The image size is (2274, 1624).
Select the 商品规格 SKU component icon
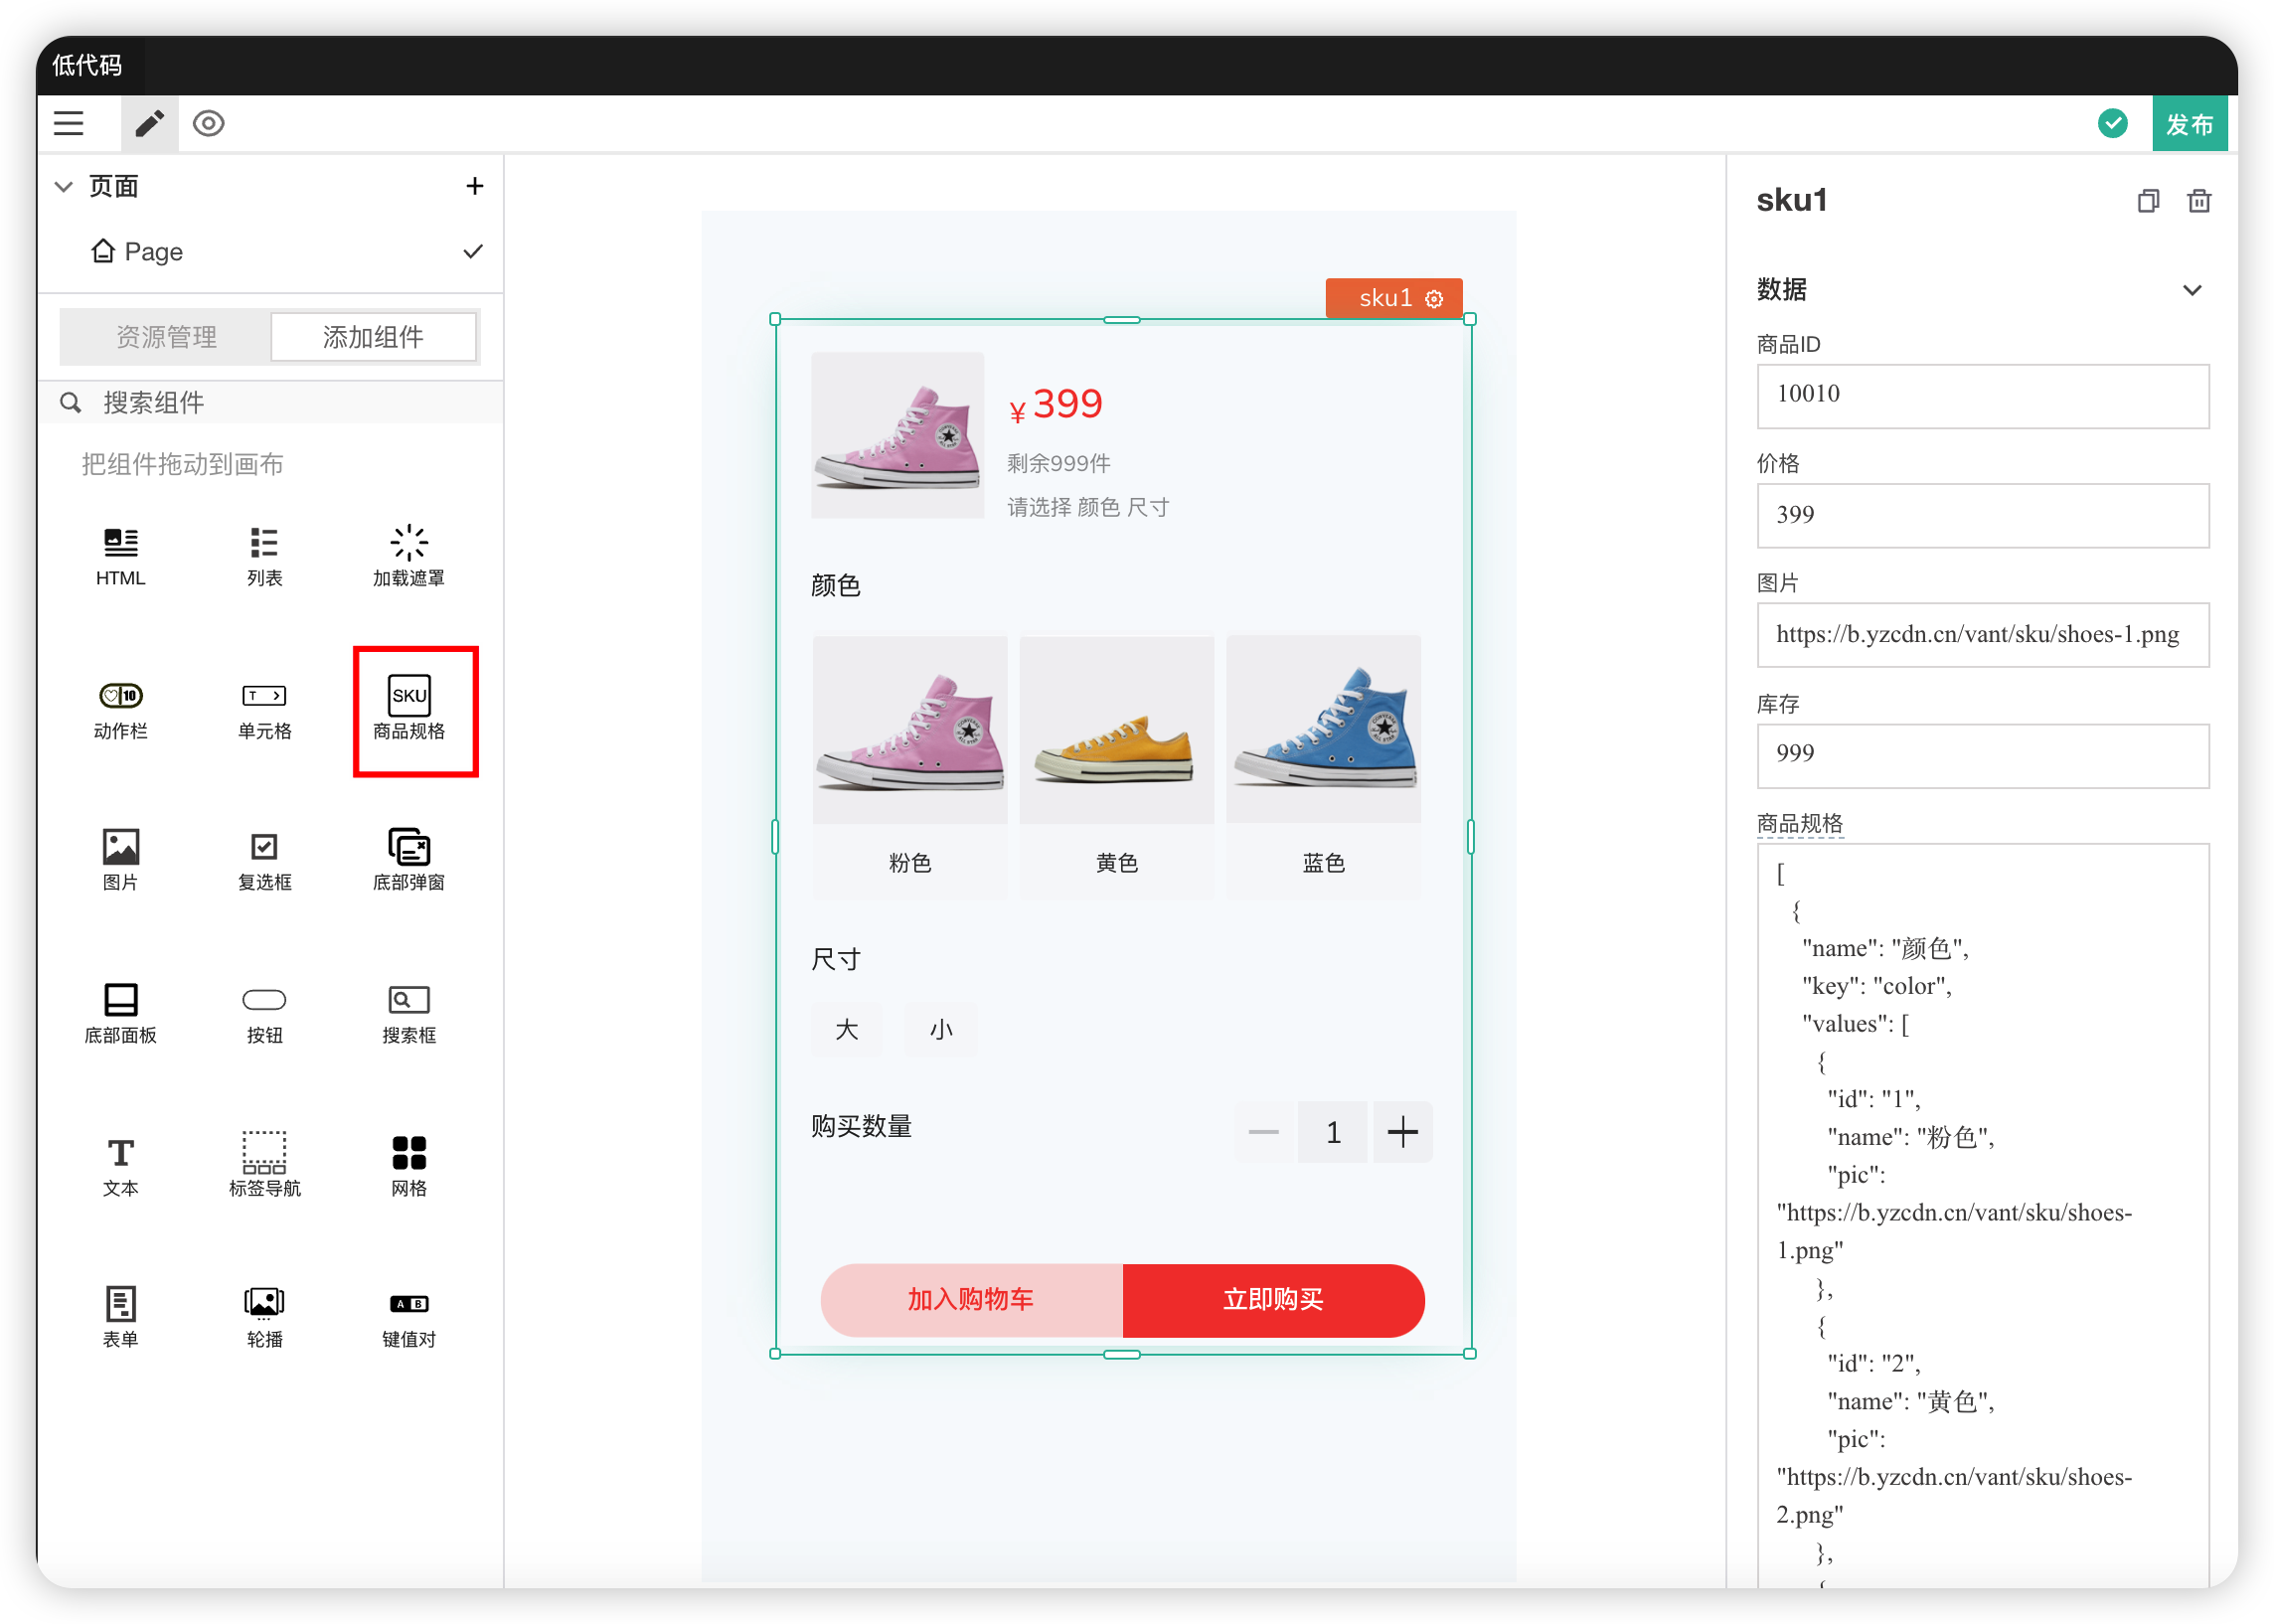(409, 708)
